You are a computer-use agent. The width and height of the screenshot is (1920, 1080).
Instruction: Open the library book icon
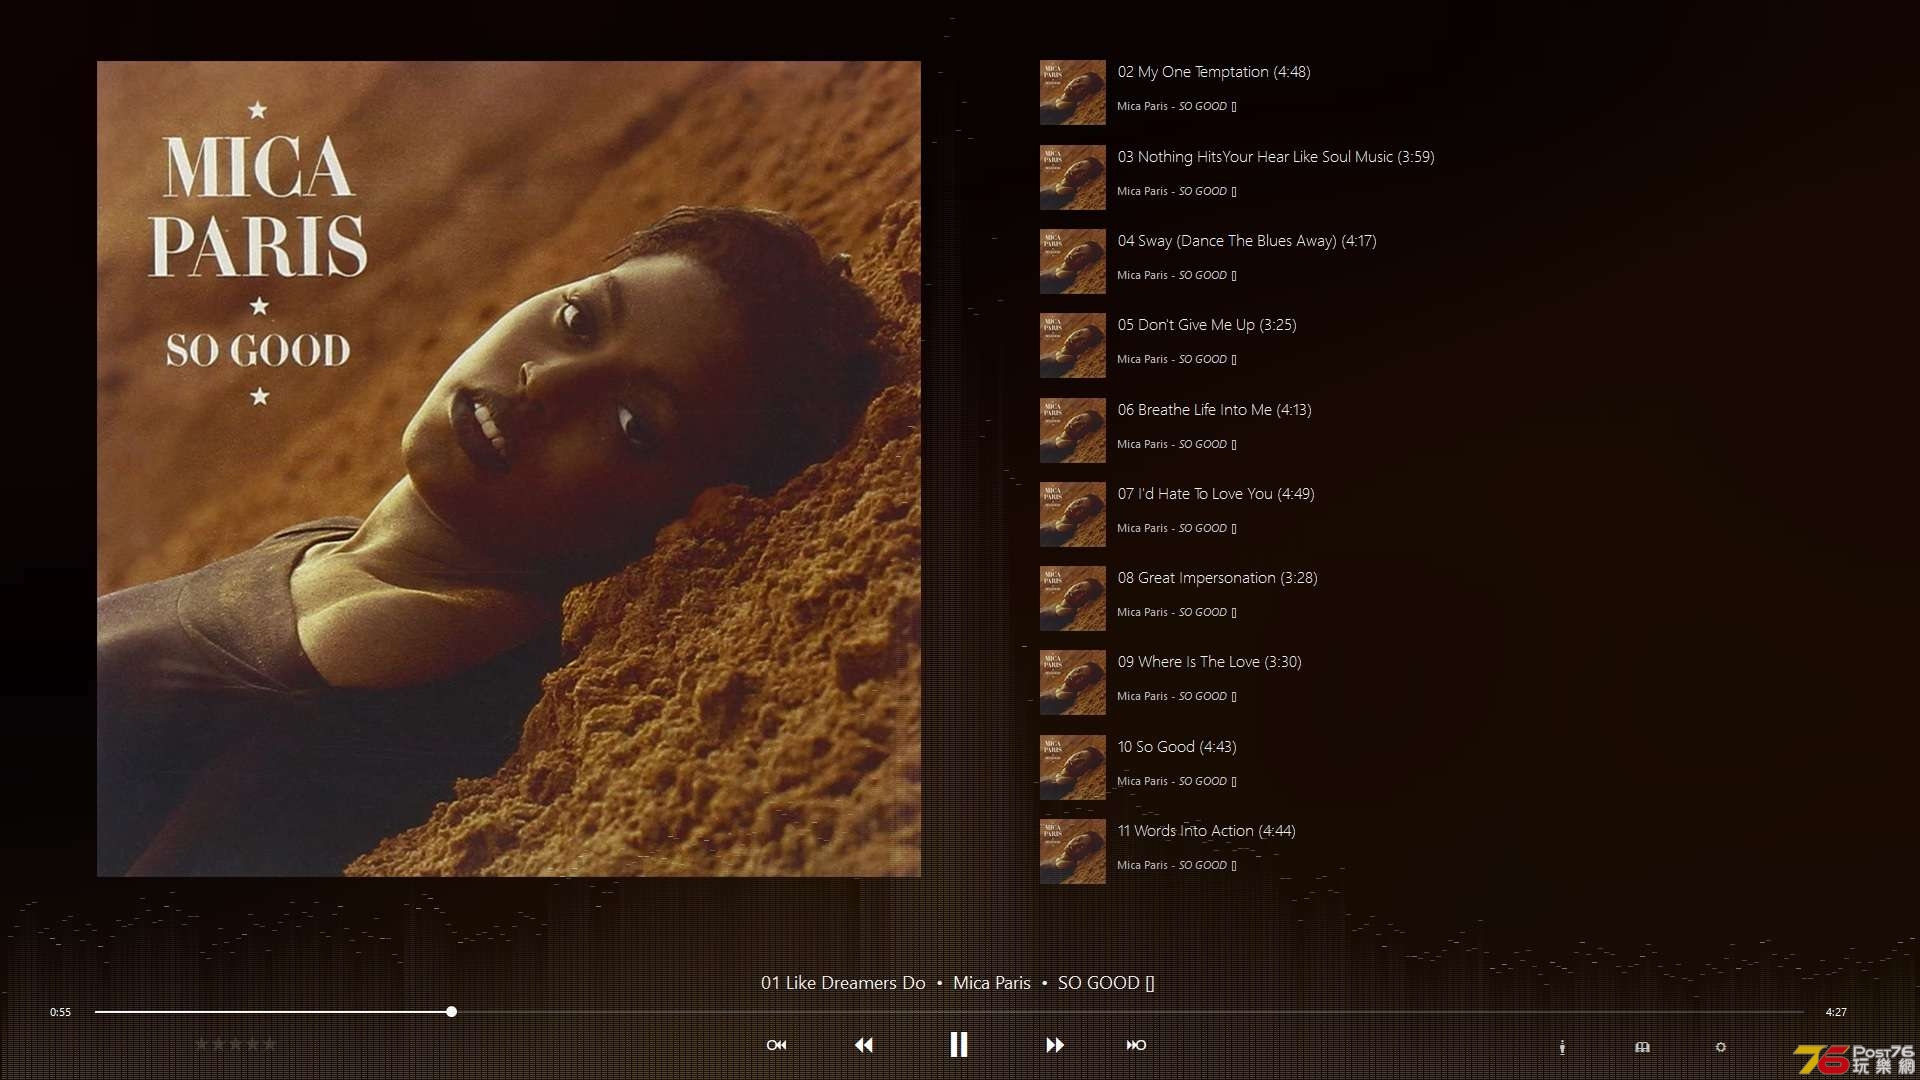click(x=1642, y=1047)
